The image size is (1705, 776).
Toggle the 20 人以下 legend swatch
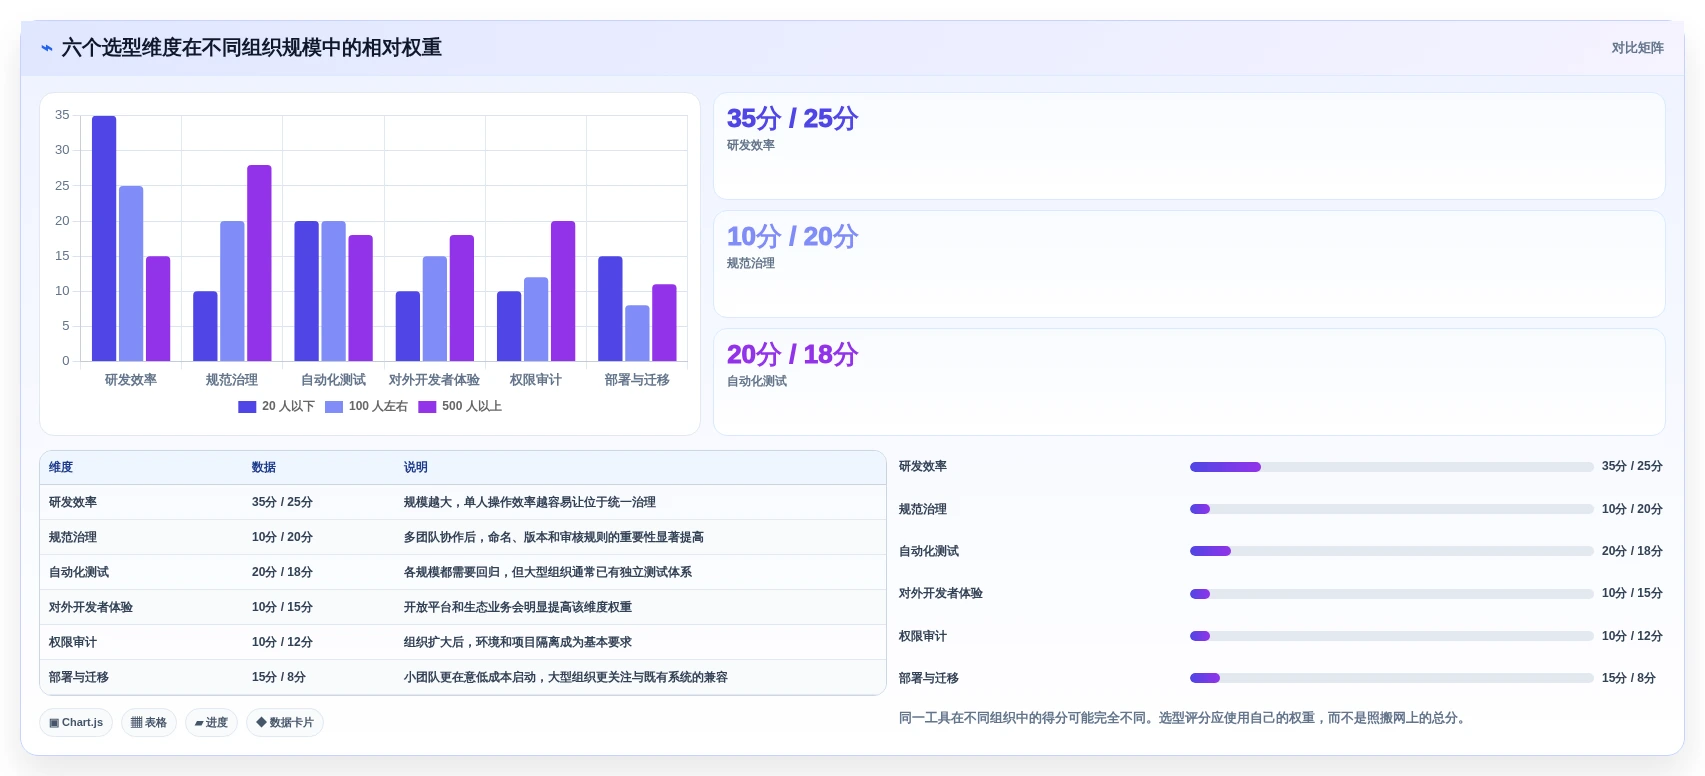click(x=247, y=407)
